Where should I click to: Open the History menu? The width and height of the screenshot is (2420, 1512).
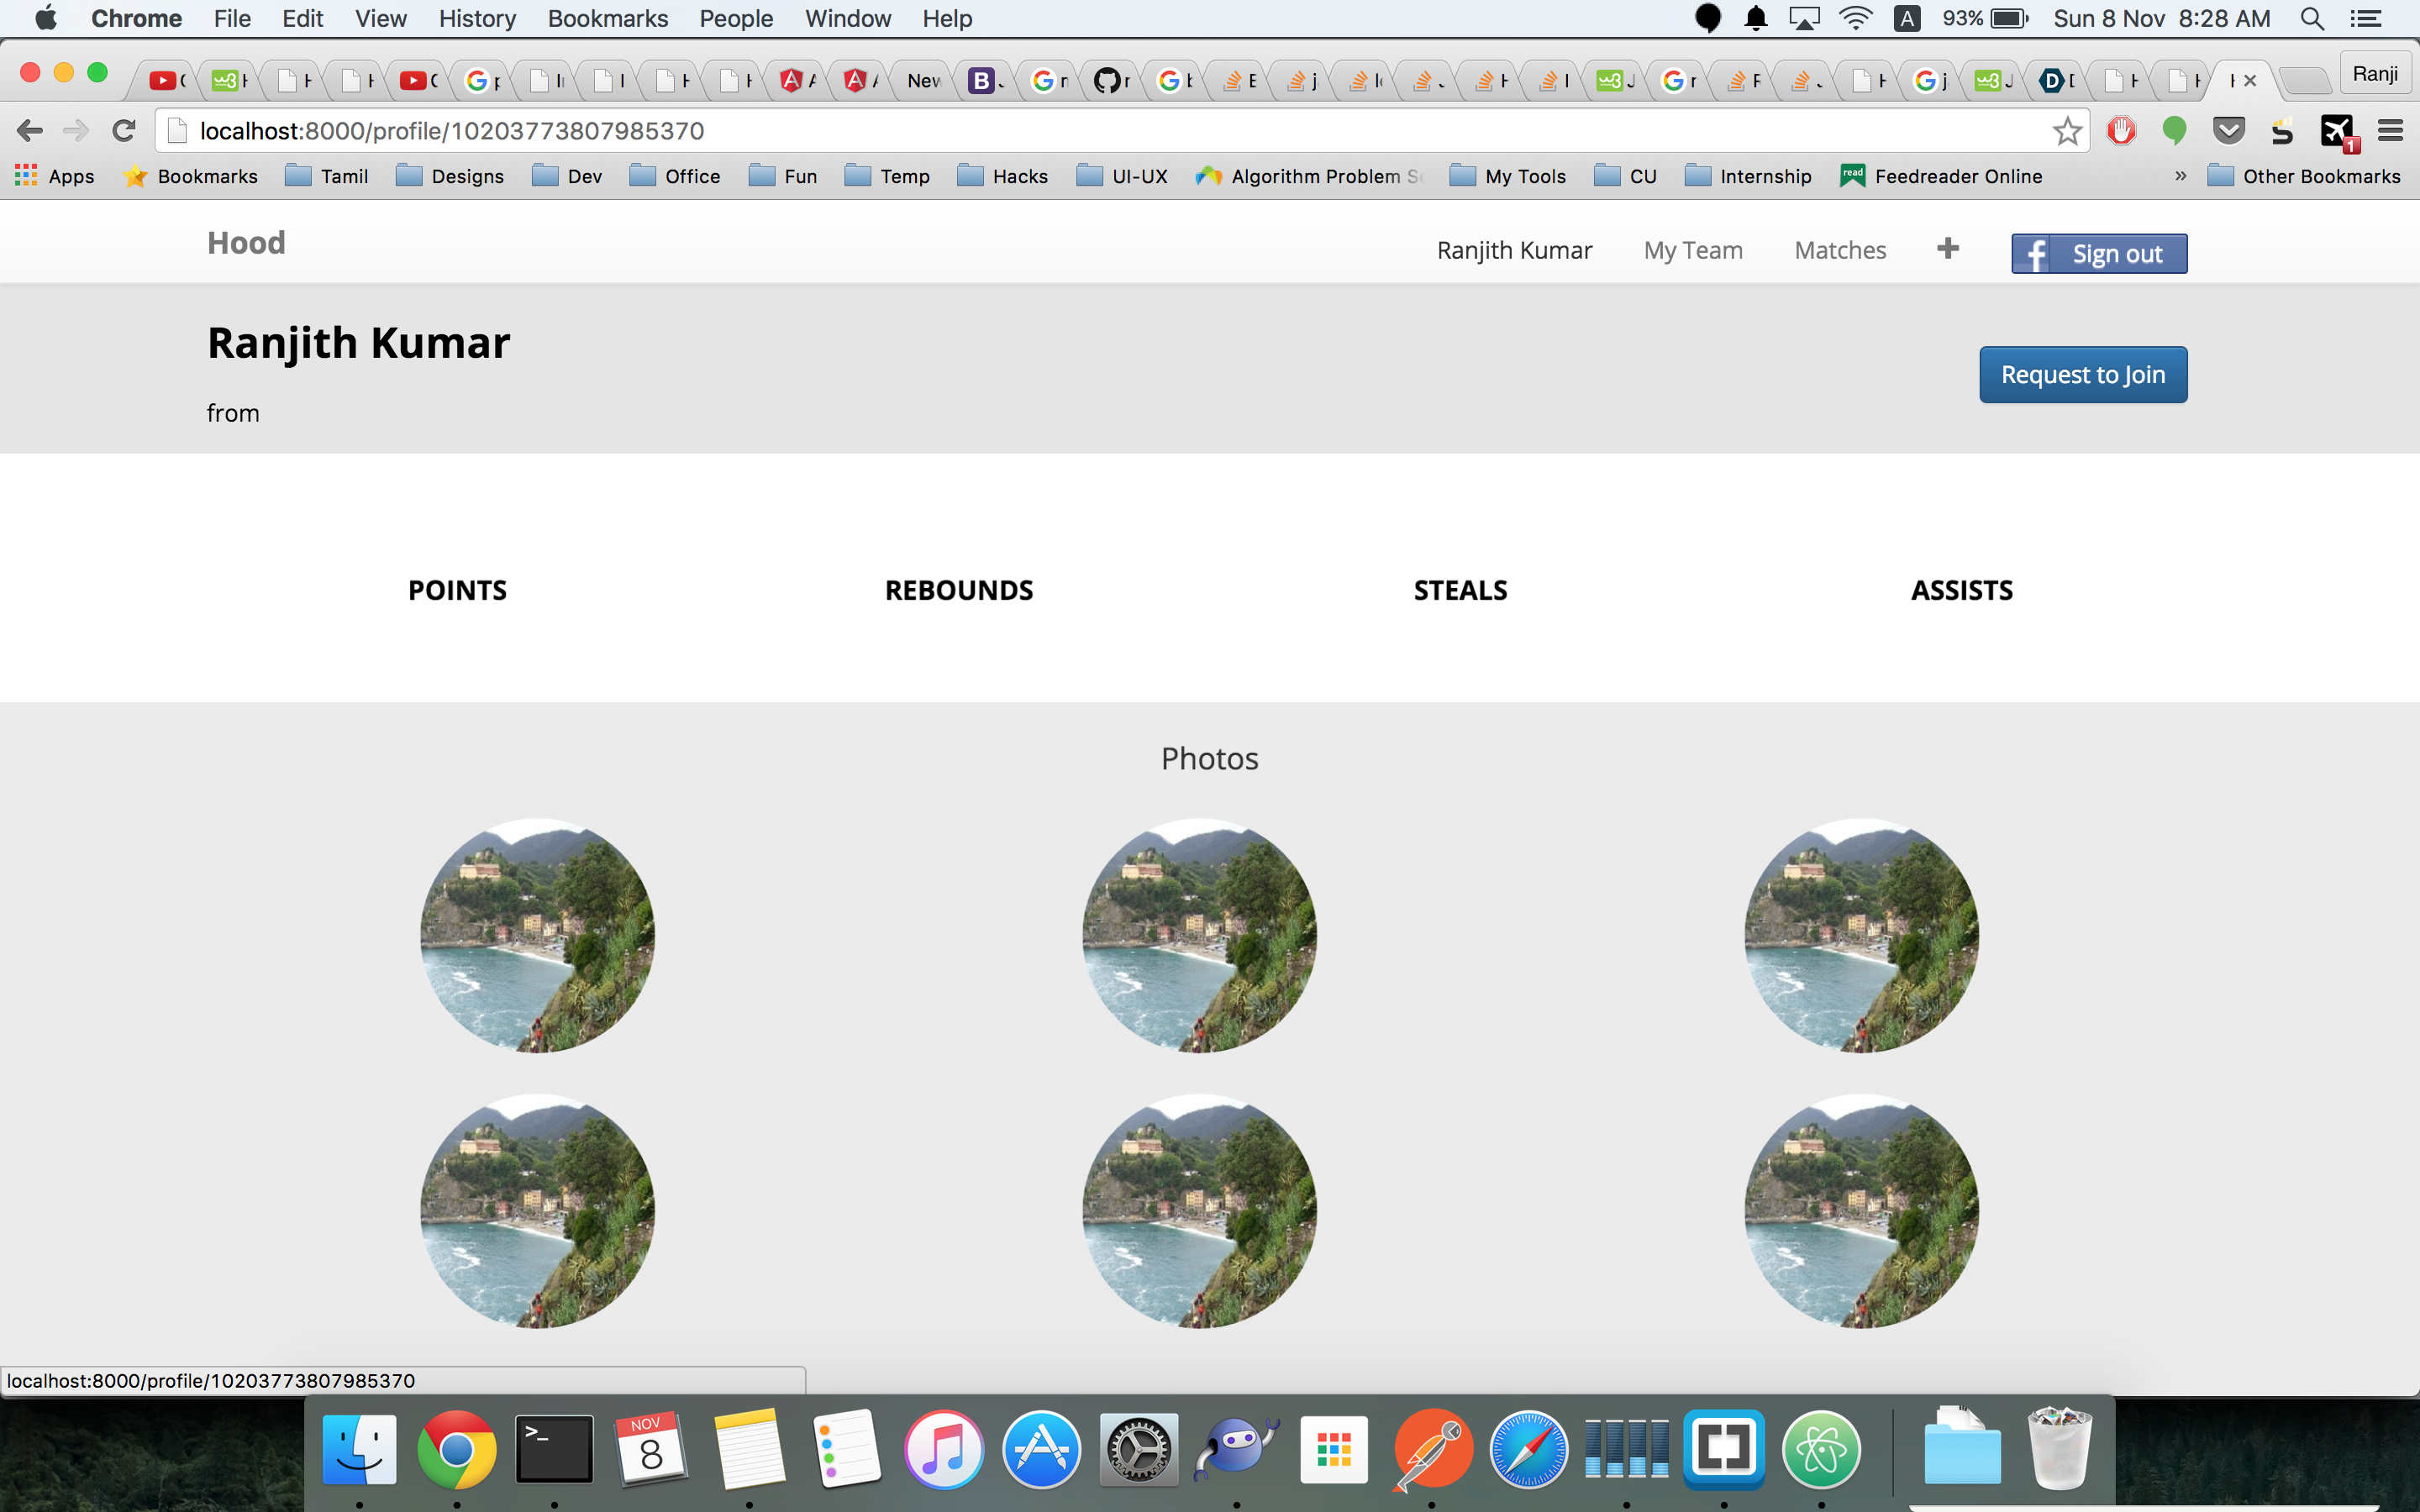click(477, 19)
